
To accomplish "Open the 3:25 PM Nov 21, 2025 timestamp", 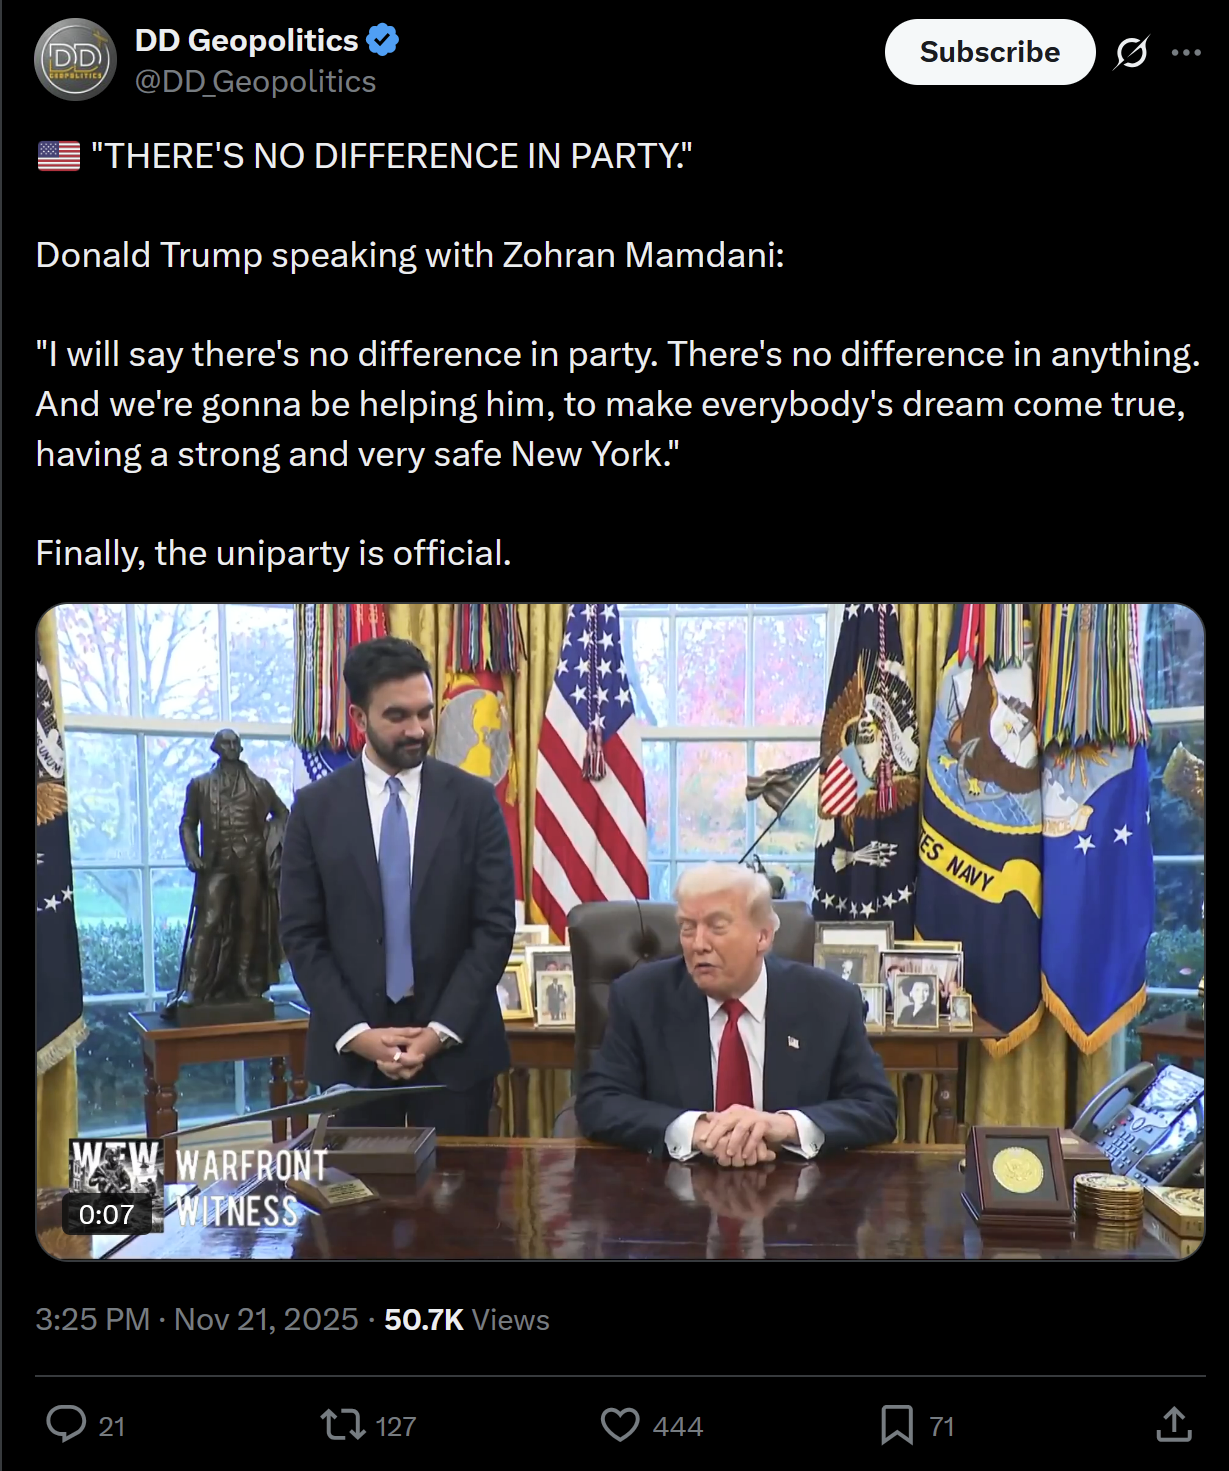I will pos(197,1320).
